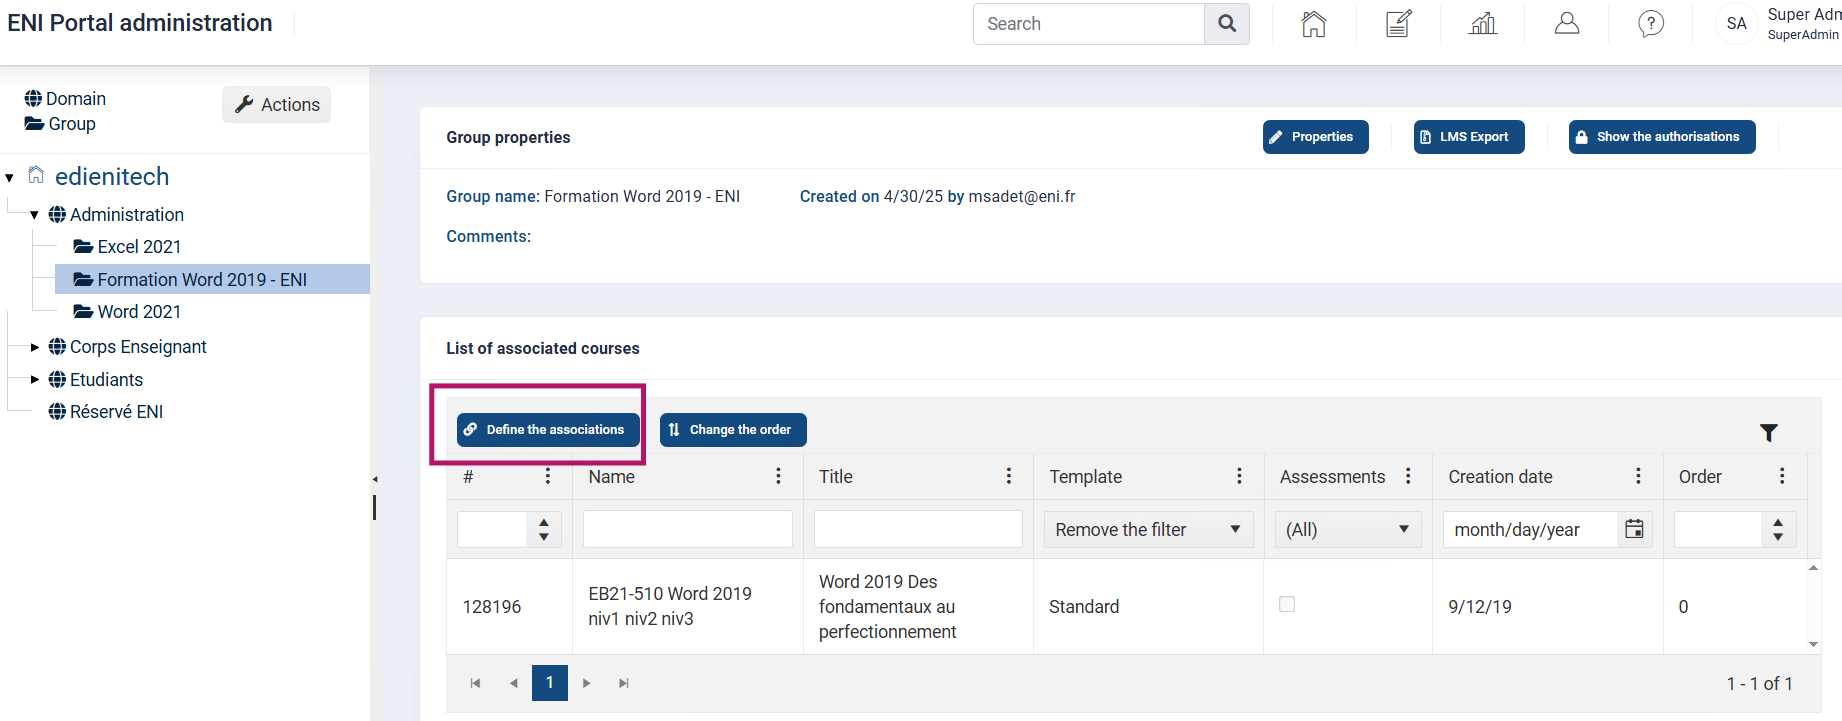This screenshot has width=1842, height=721.
Task: Select Word 2021 group in tree
Action: point(139,312)
